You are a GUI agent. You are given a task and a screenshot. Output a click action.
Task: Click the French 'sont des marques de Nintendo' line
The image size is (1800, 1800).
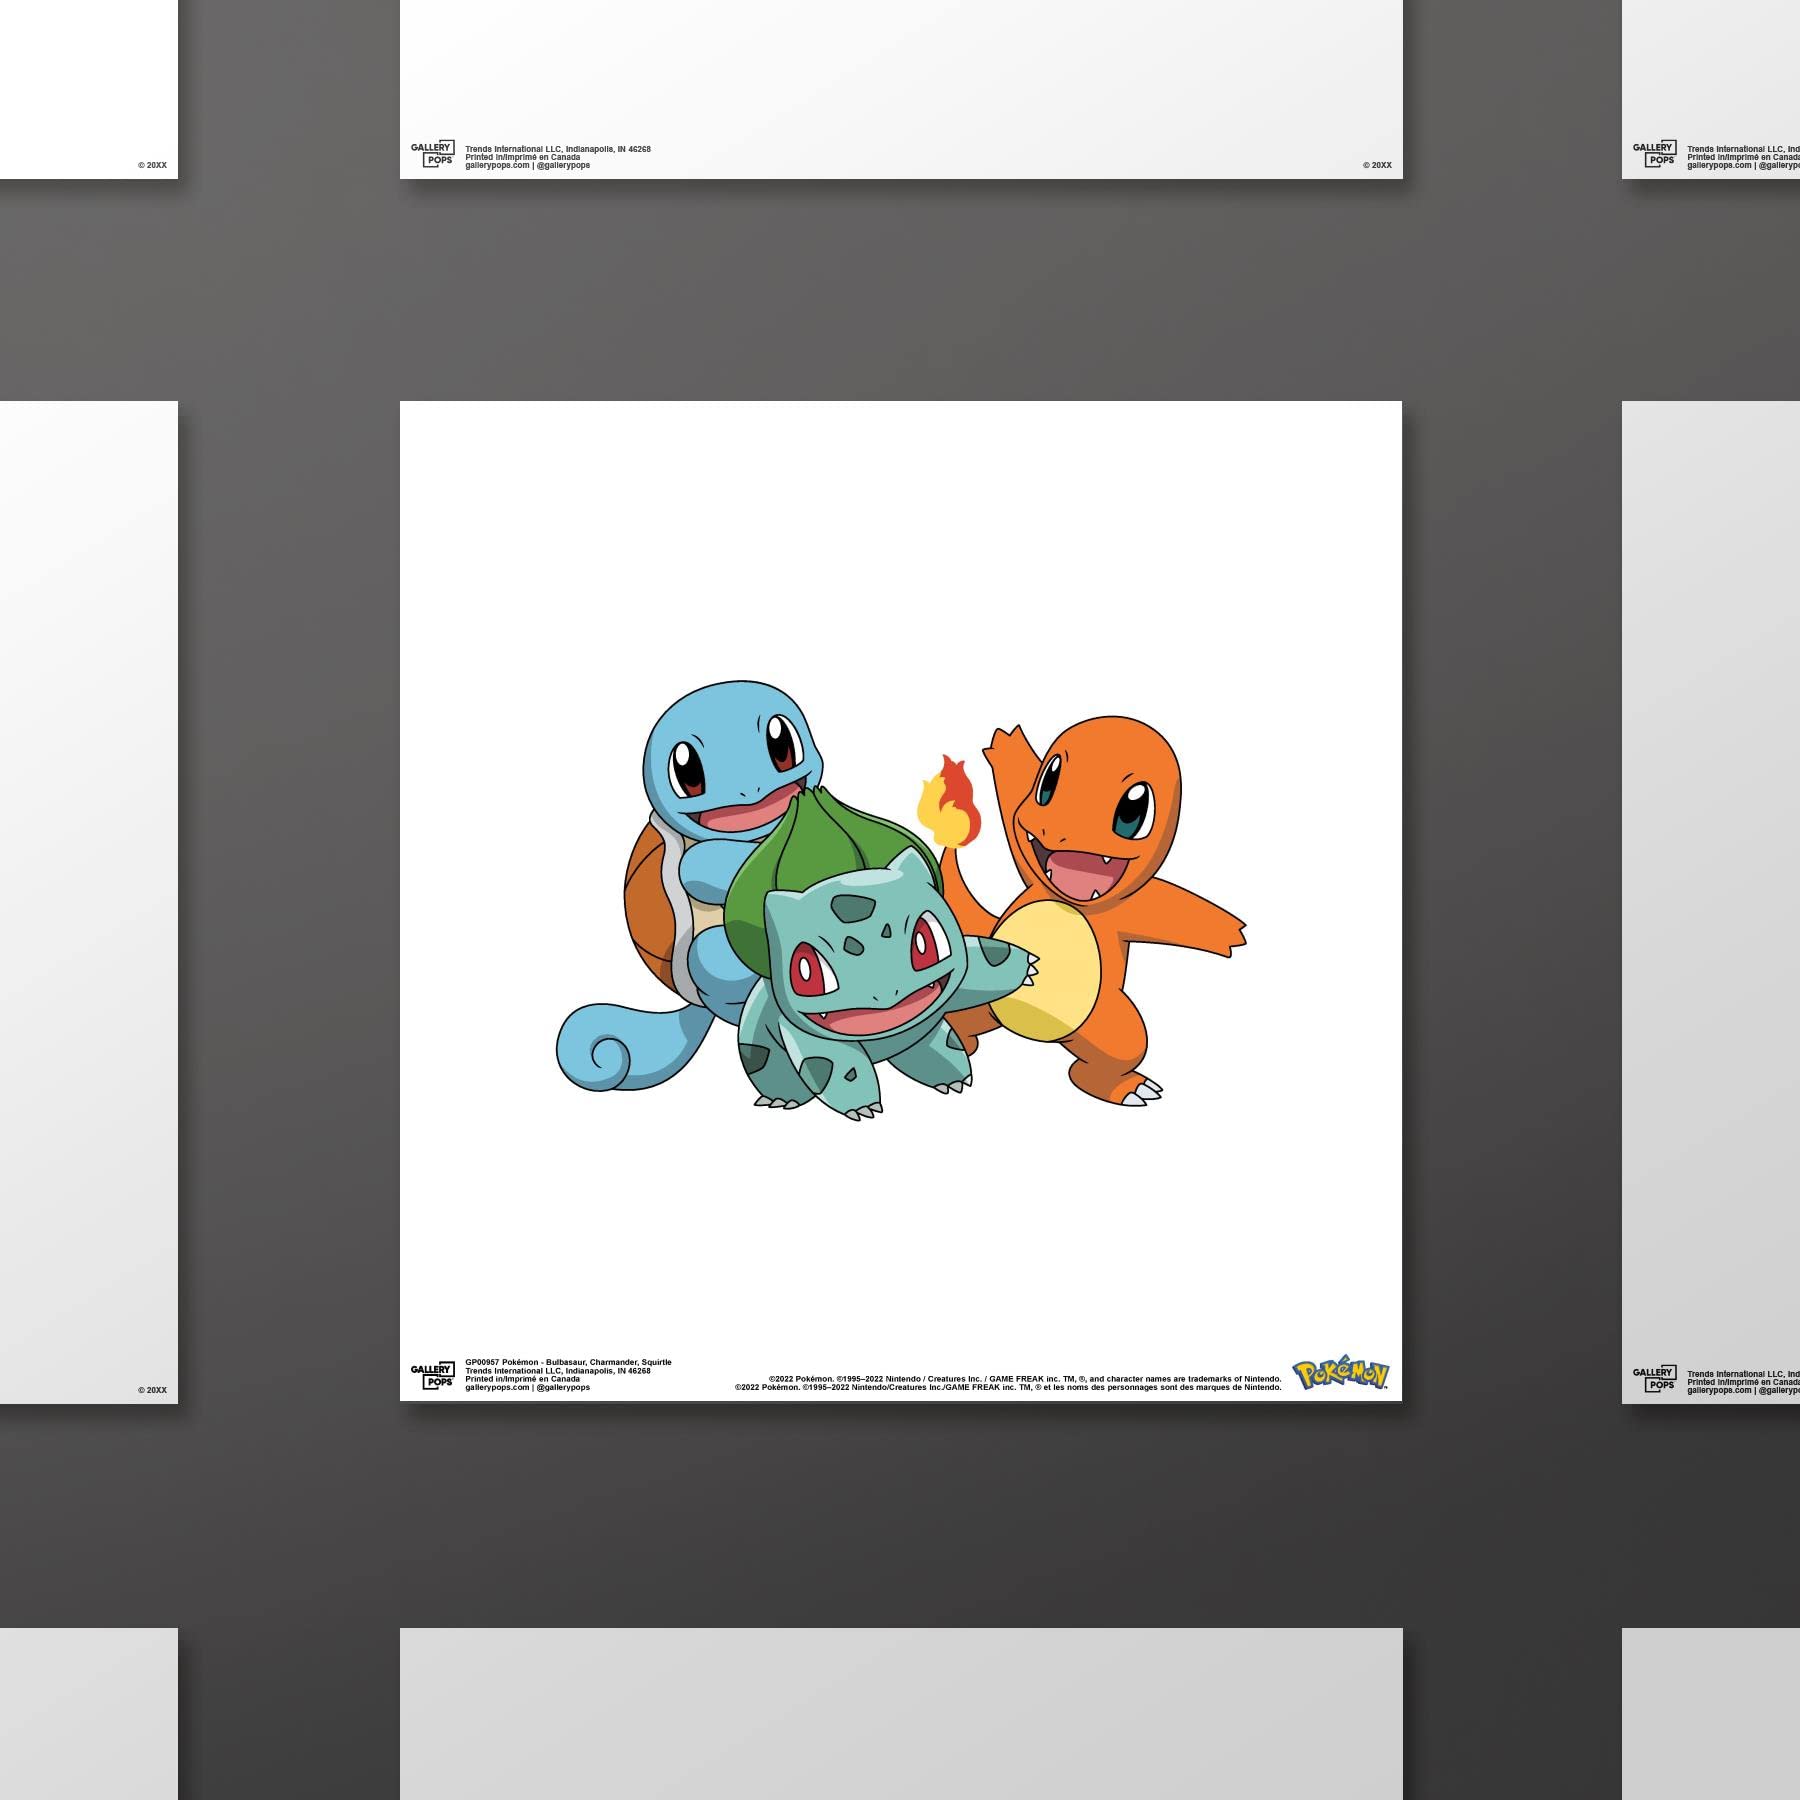[1008, 1387]
